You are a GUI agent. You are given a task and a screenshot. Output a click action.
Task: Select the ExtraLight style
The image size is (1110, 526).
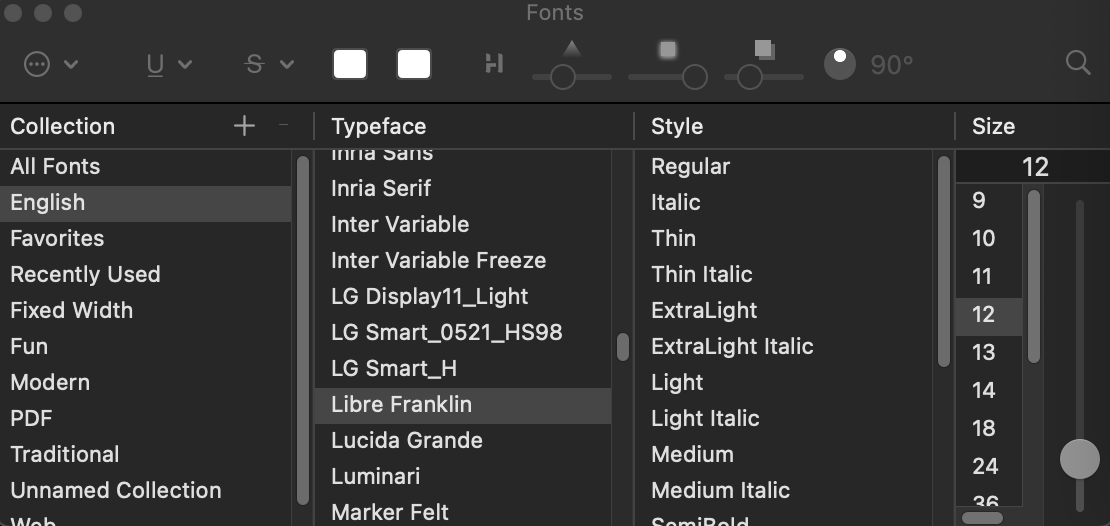coord(784,311)
